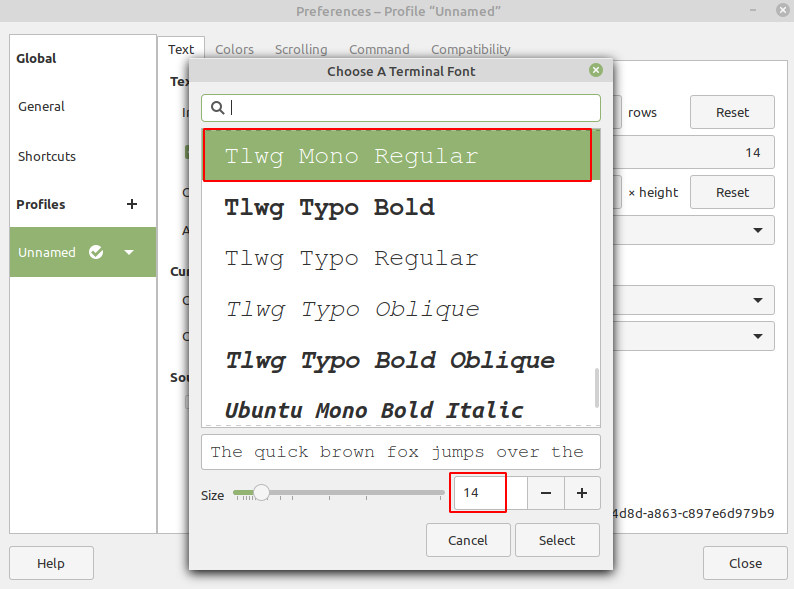
Task: Decrease font size with minus button
Action: pos(546,493)
